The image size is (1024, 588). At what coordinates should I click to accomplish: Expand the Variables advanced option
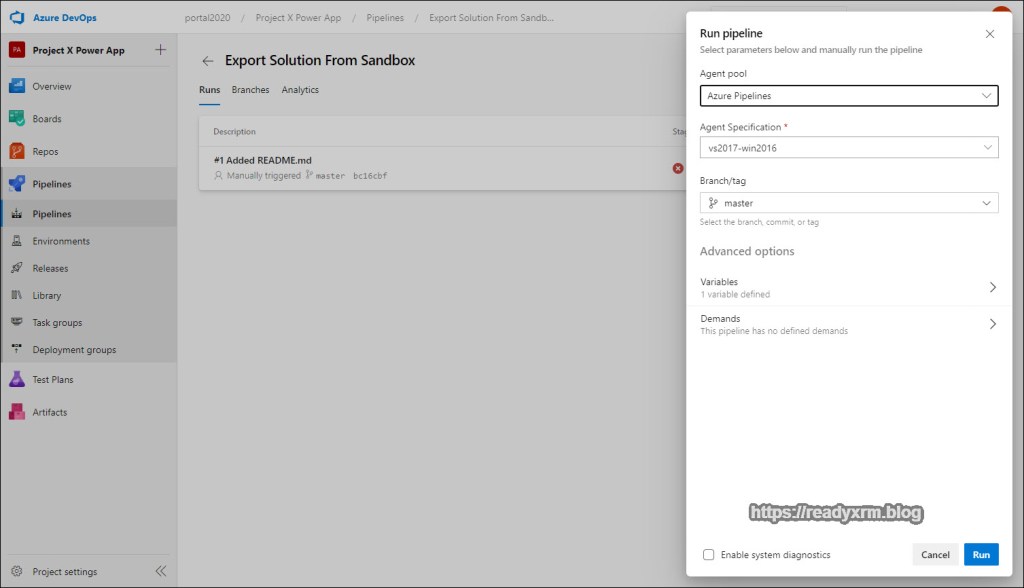(848, 288)
